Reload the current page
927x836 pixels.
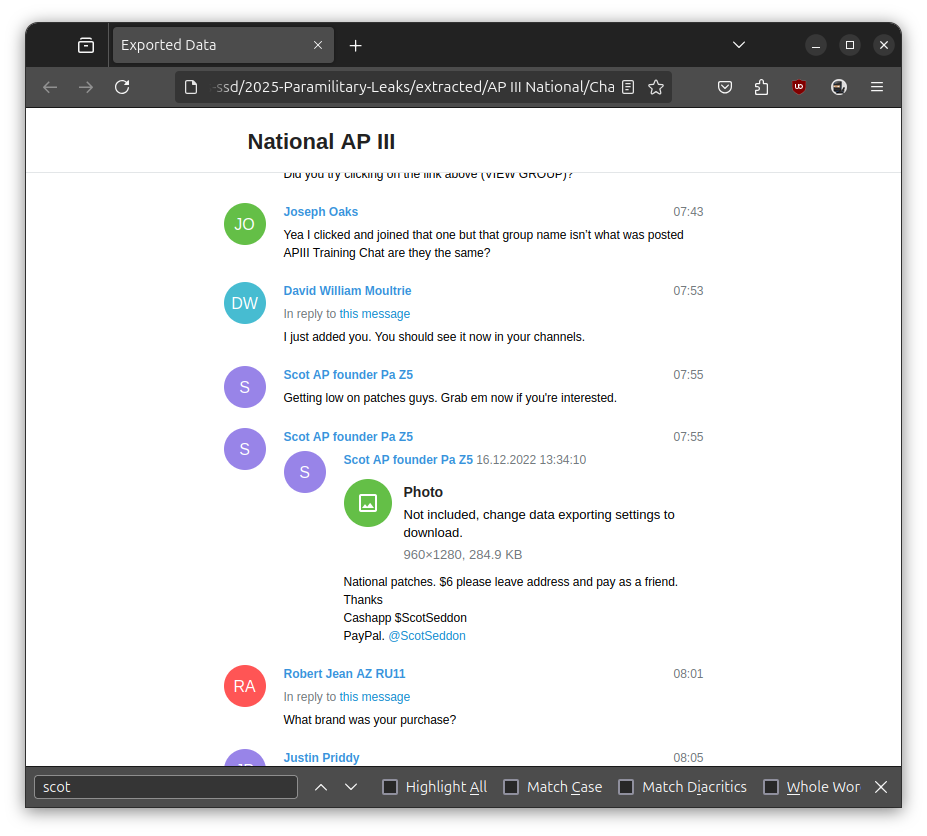122,88
